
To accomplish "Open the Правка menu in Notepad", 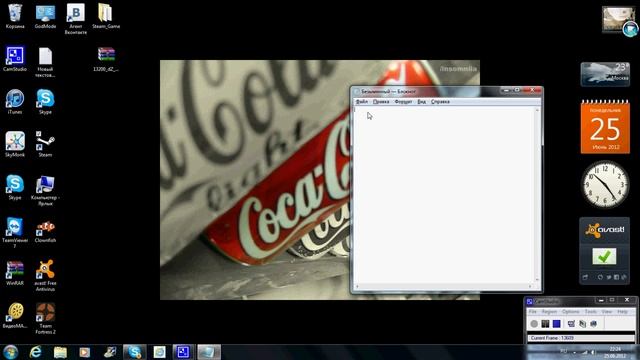I will click(381, 102).
